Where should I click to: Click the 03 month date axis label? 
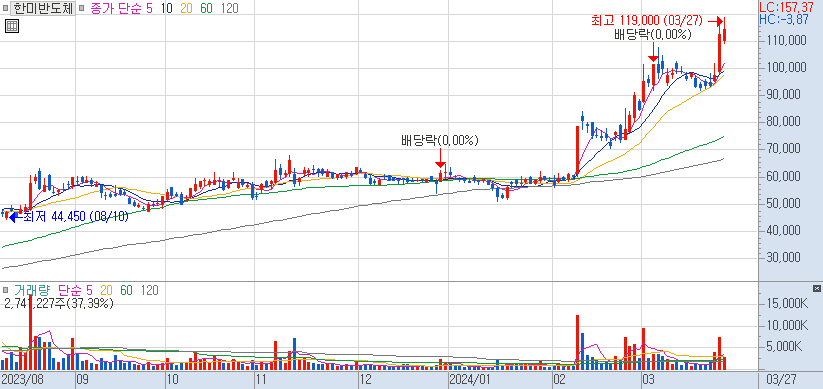point(649,379)
